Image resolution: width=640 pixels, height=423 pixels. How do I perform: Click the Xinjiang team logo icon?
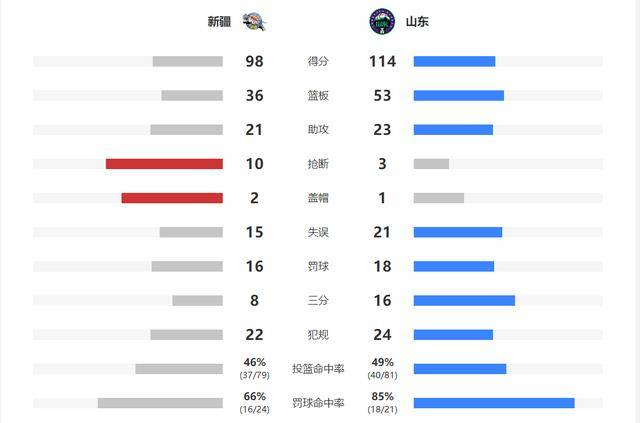pyautogui.click(x=254, y=22)
